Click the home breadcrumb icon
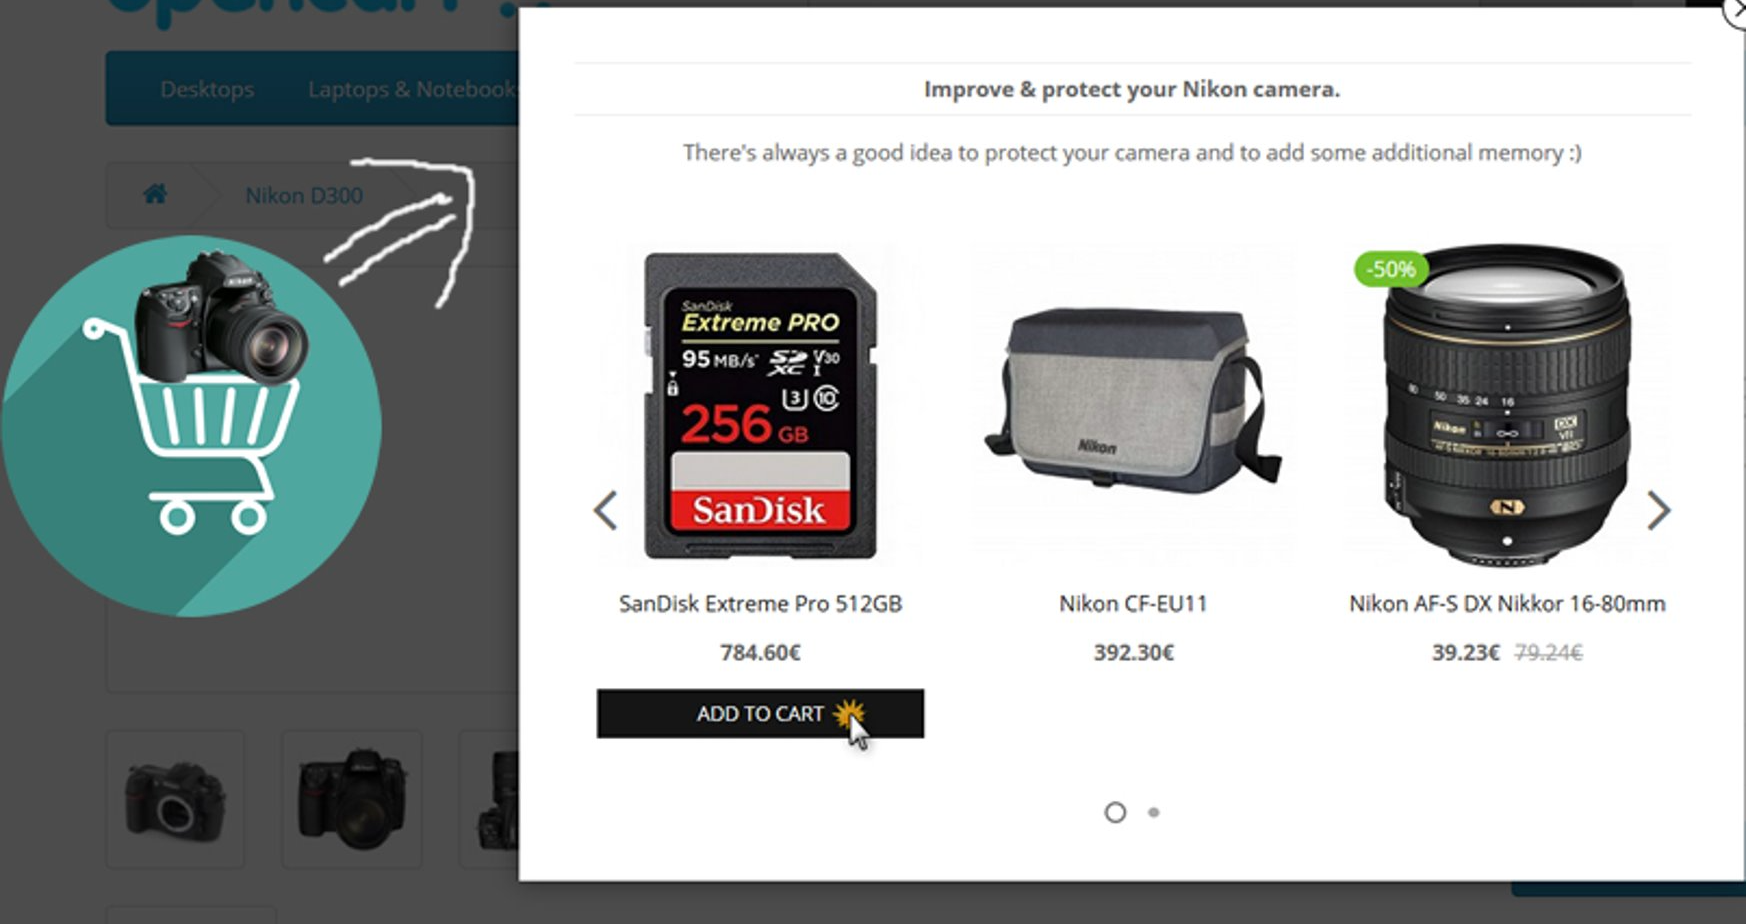1746x924 pixels. 155,194
